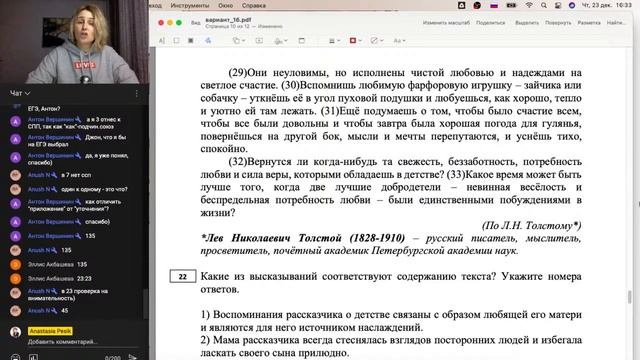Image resolution: width=640 pixels, height=360 pixels.
Task: Click the date and time in menu bar
Action: (607, 5)
